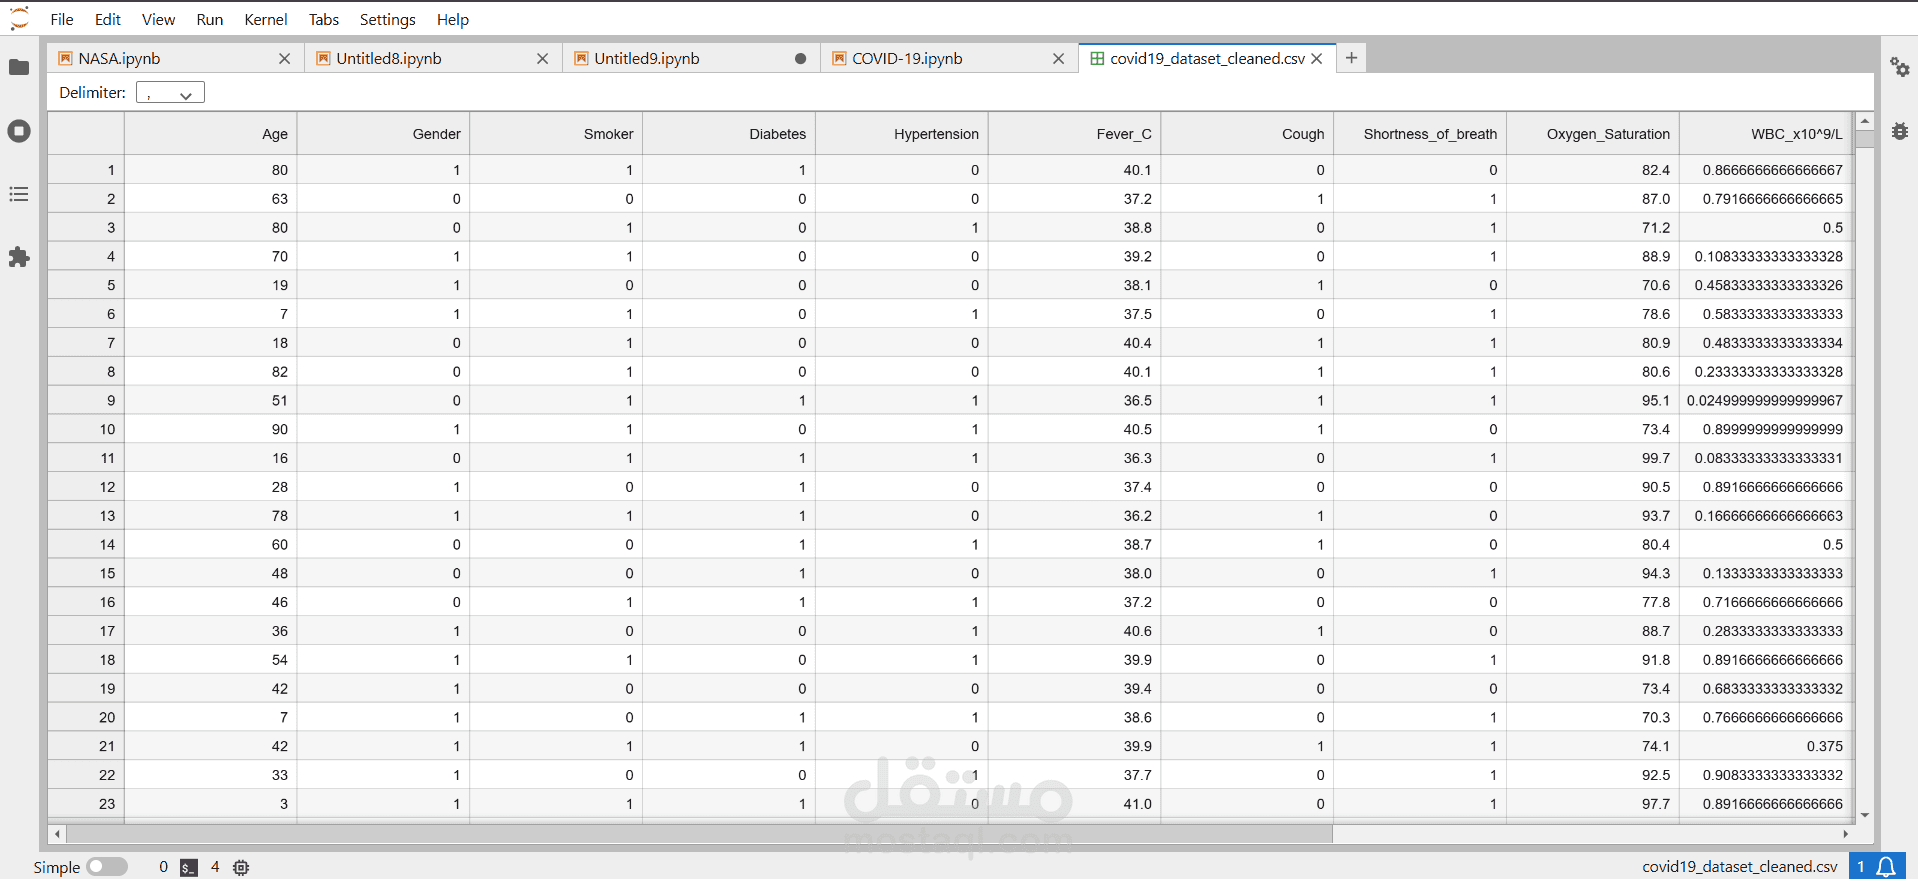Show the Table of Contents sidebar icon
Image resolution: width=1918 pixels, height=879 pixels.
click(19, 194)
